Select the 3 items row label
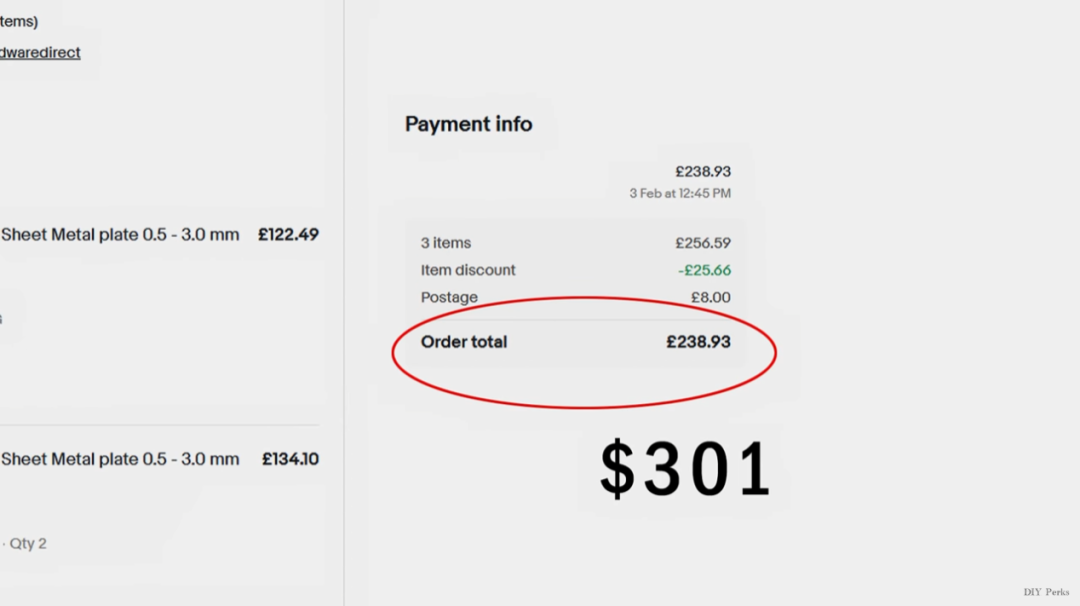Image resolution: width=1080 pixels, height=606 pixels. pyautogui.click(x=446, y=243)
